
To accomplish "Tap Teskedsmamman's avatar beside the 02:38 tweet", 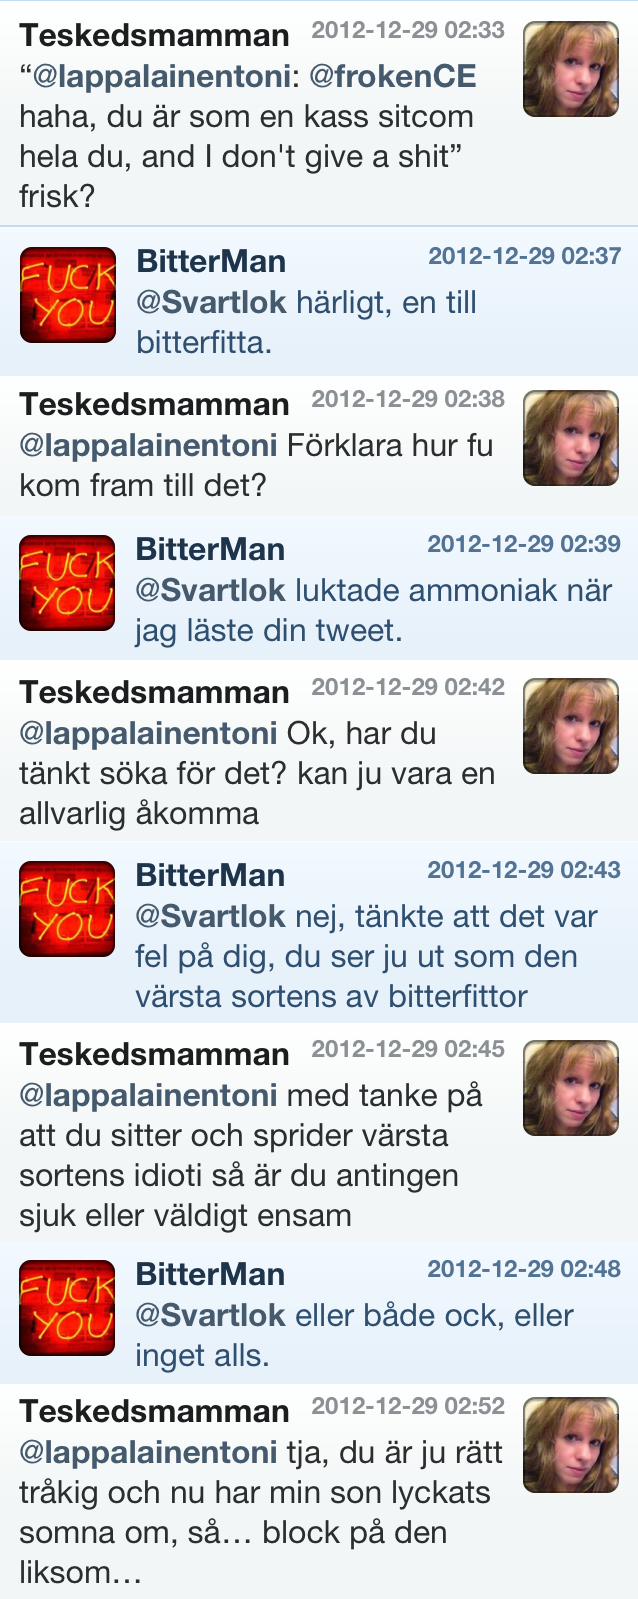I will pyautogui.click(x=570, y=438).
